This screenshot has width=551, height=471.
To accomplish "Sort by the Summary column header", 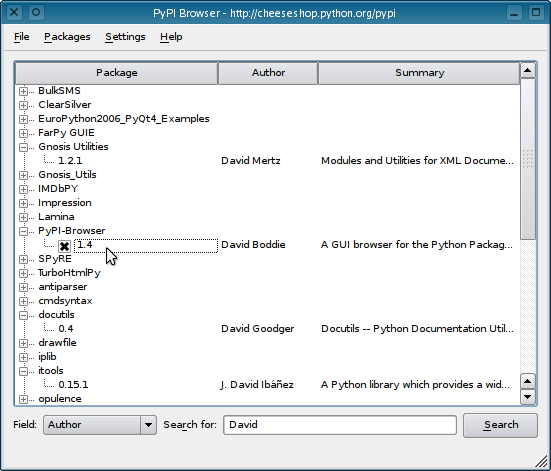I will [419, 73].
